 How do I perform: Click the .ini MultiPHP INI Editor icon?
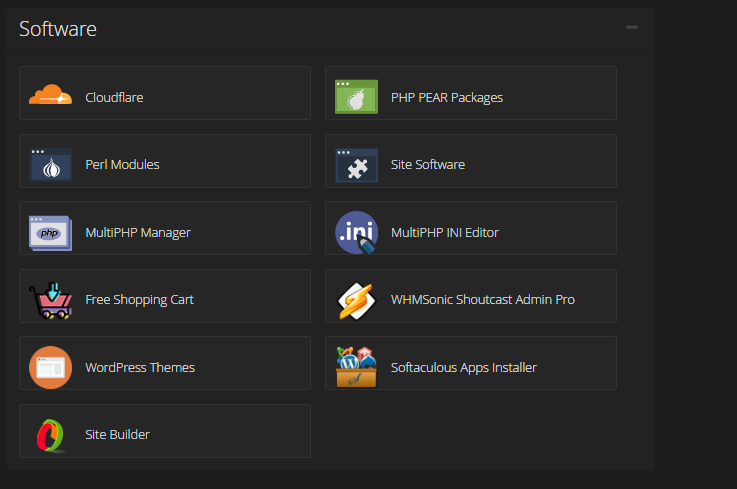356,232
